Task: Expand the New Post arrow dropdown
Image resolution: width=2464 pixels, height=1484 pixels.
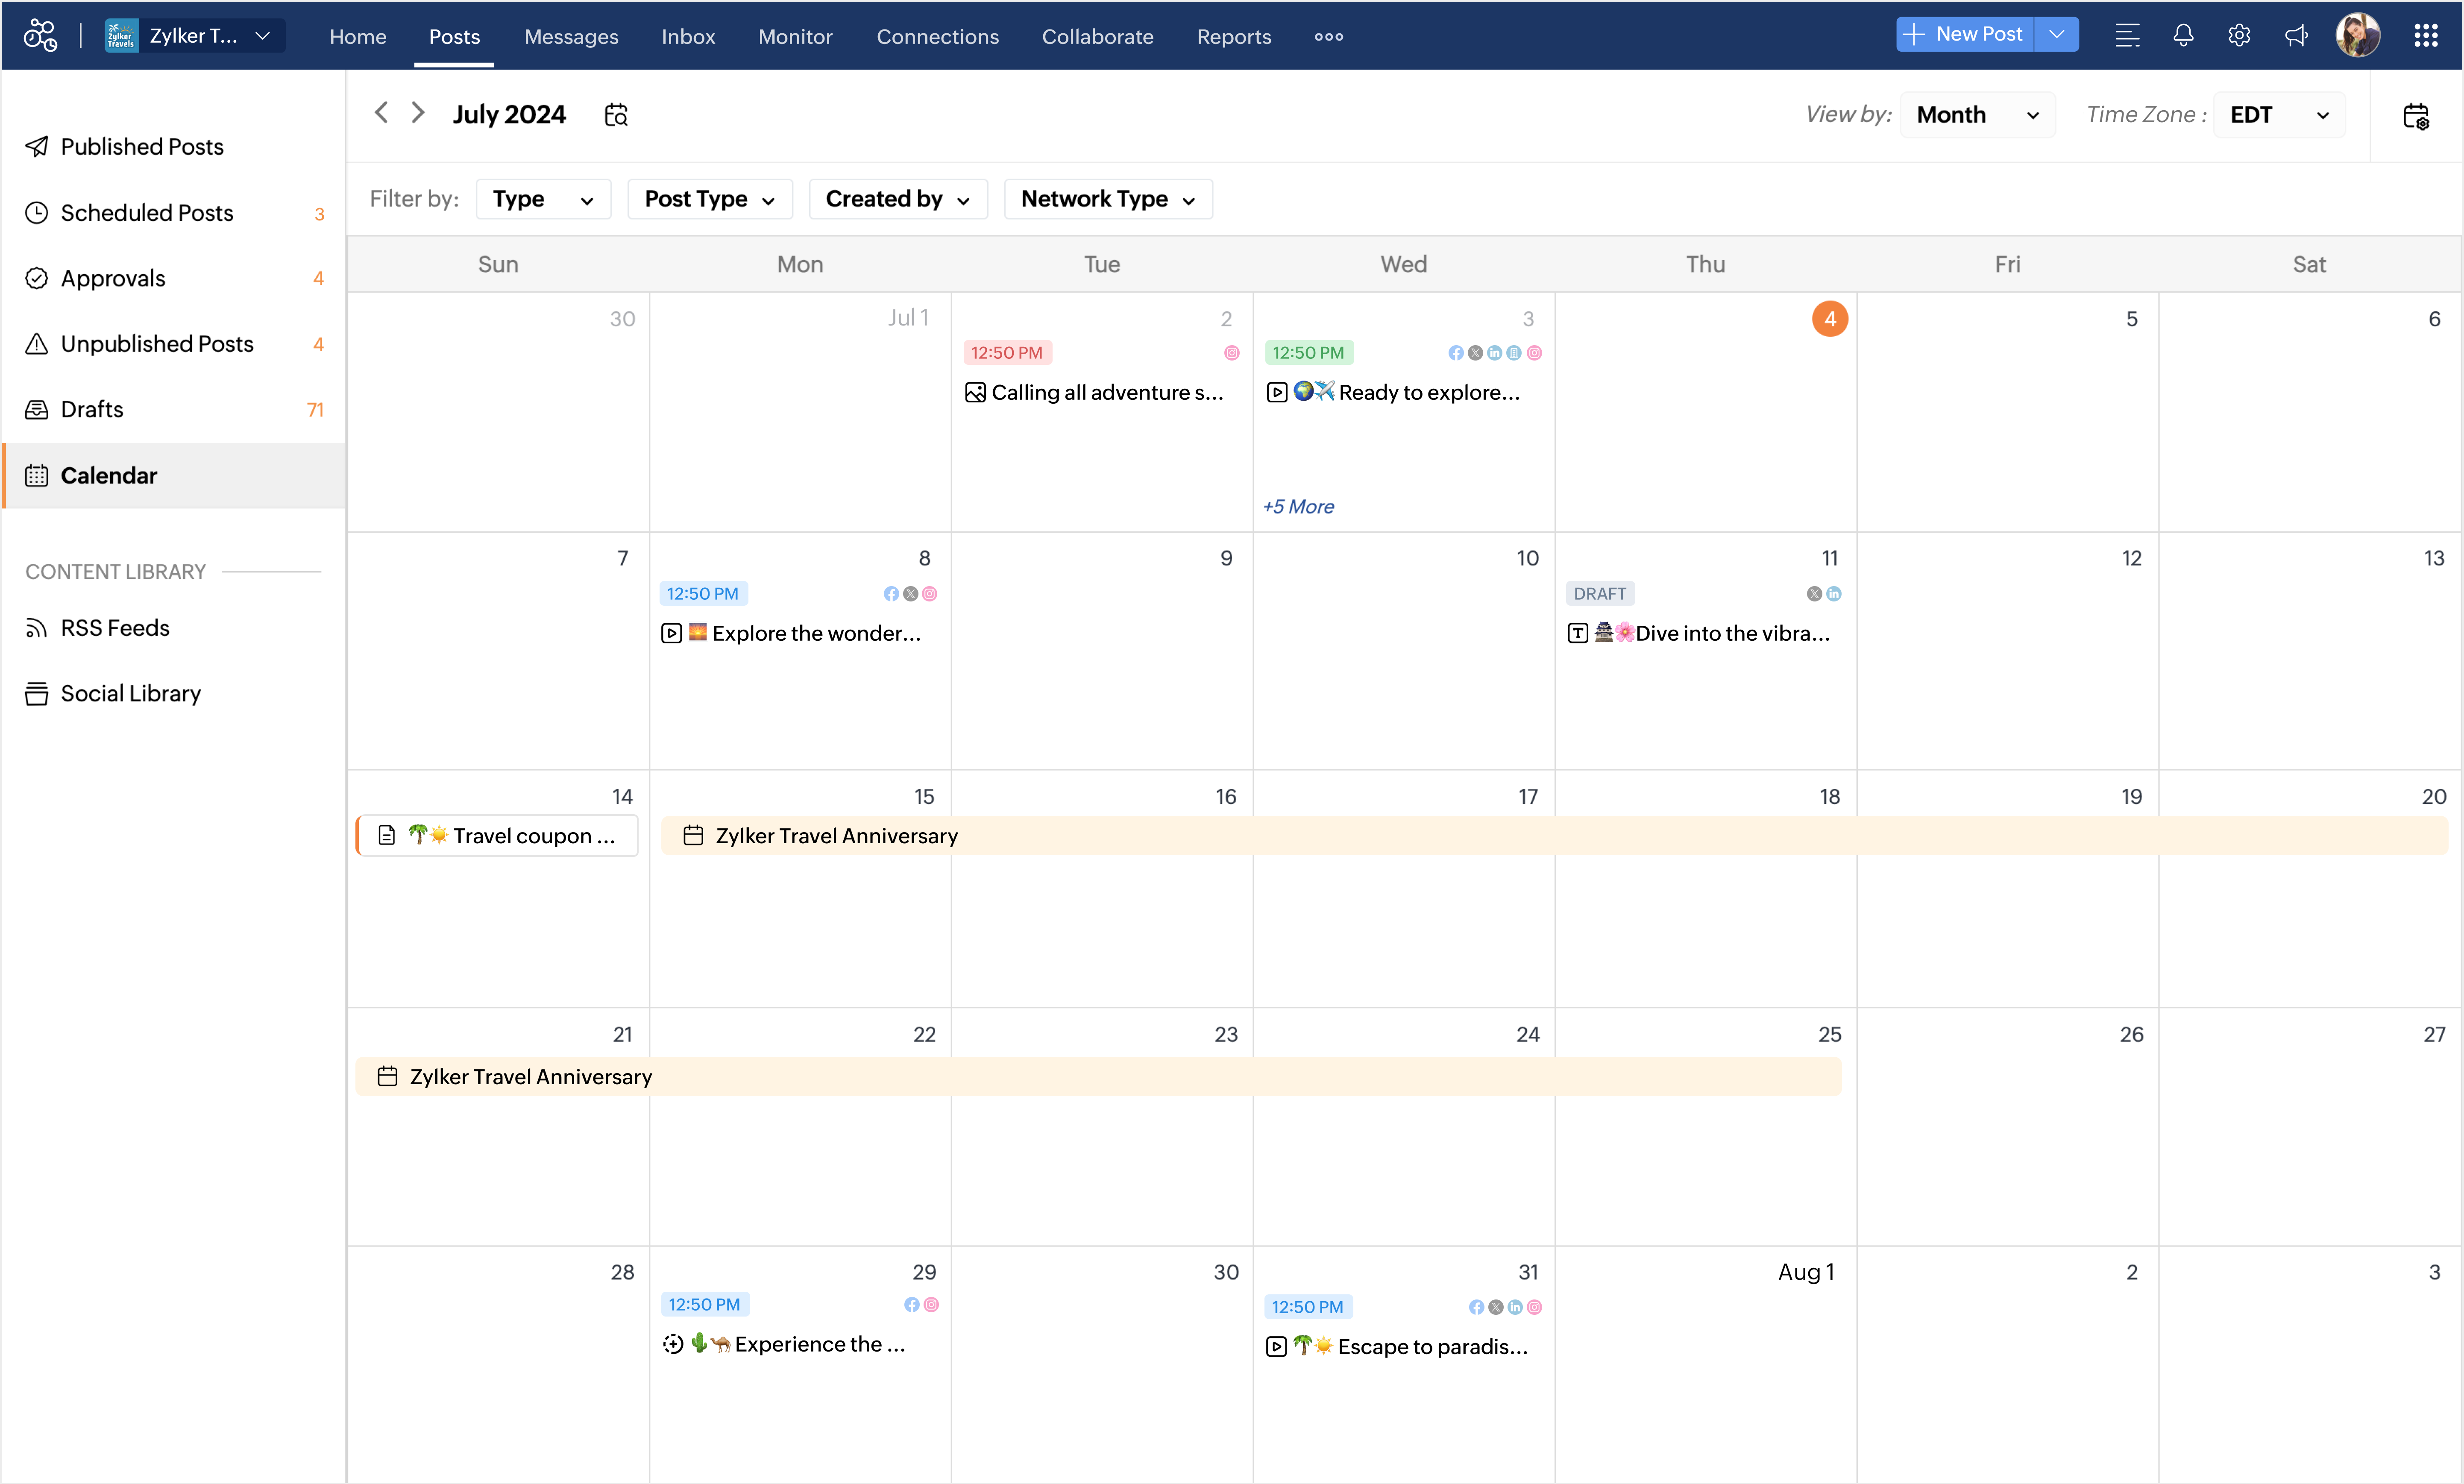Action: (2056, 35)
